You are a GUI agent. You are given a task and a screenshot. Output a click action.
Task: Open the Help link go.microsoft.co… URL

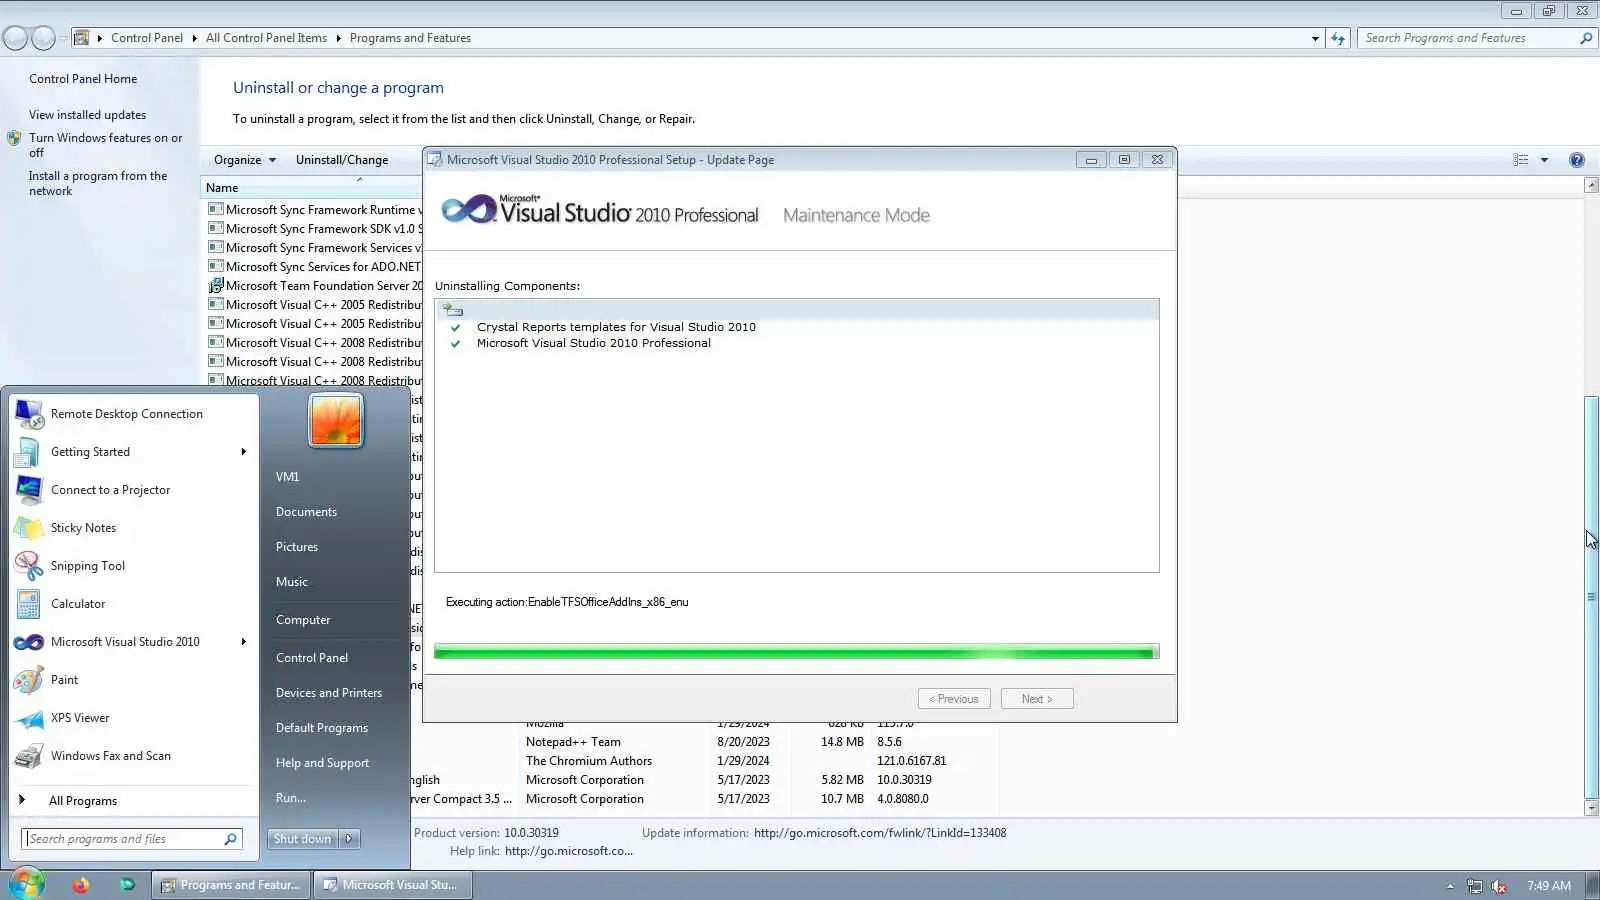click(x=569, y=851)
